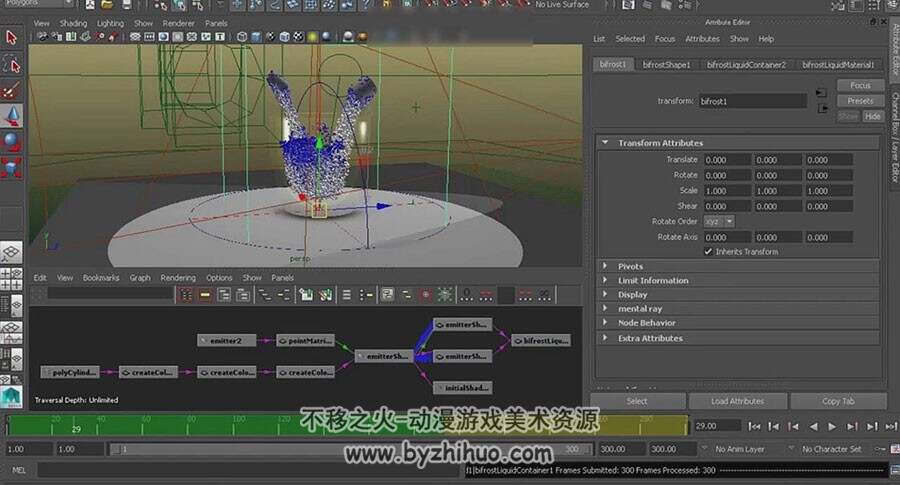The image size is (900, 485).
Task: Expand the Display section
Action: coord(605,294)
